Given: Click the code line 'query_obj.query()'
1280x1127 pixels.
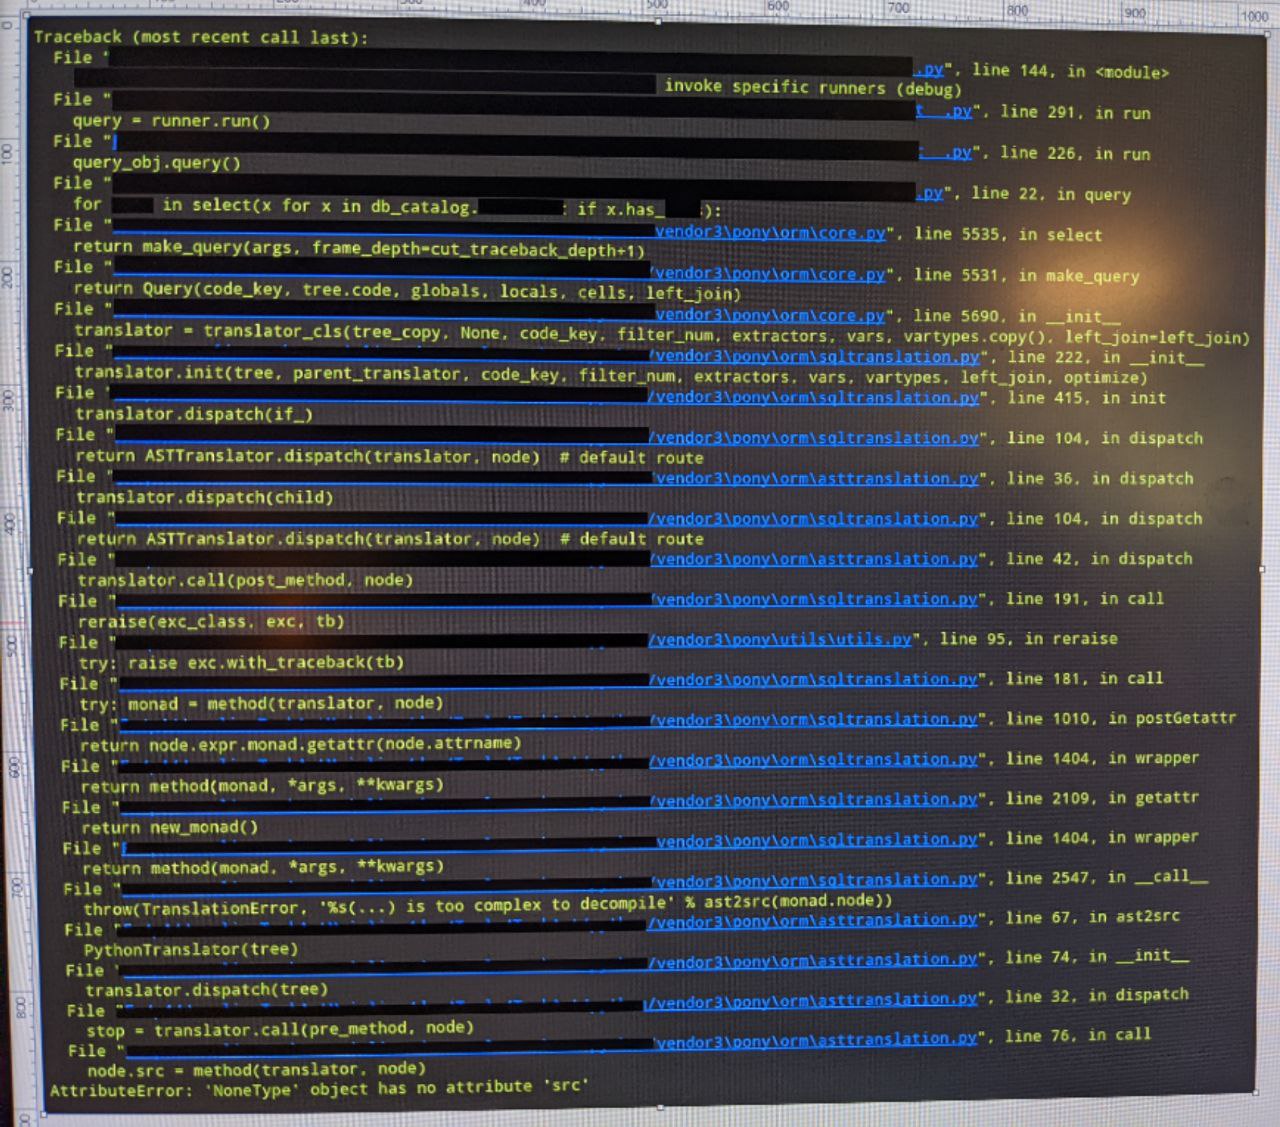Looking at the screenshot, I should [x=156, y=162].
